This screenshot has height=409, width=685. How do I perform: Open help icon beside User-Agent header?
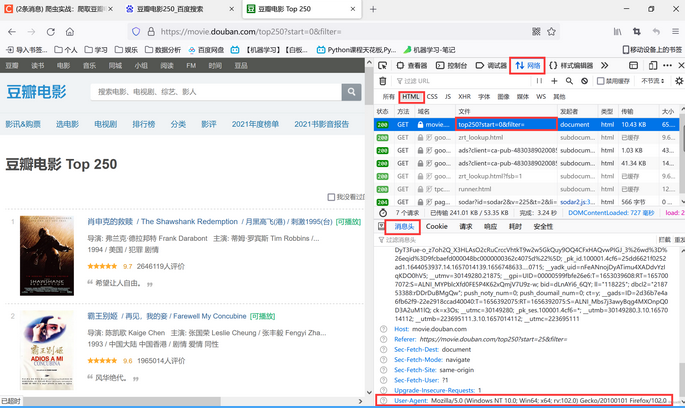point(383,400)
